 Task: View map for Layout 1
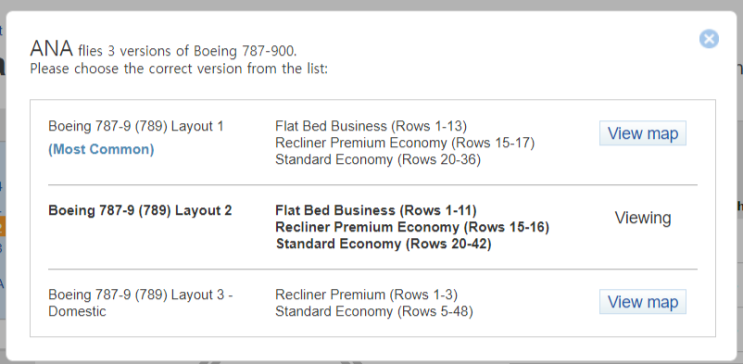coord(643,133)
